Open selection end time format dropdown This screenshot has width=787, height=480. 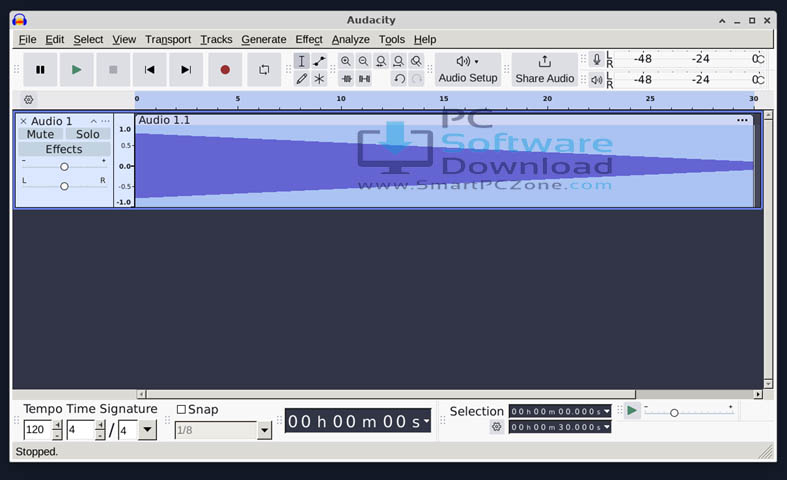607,427
